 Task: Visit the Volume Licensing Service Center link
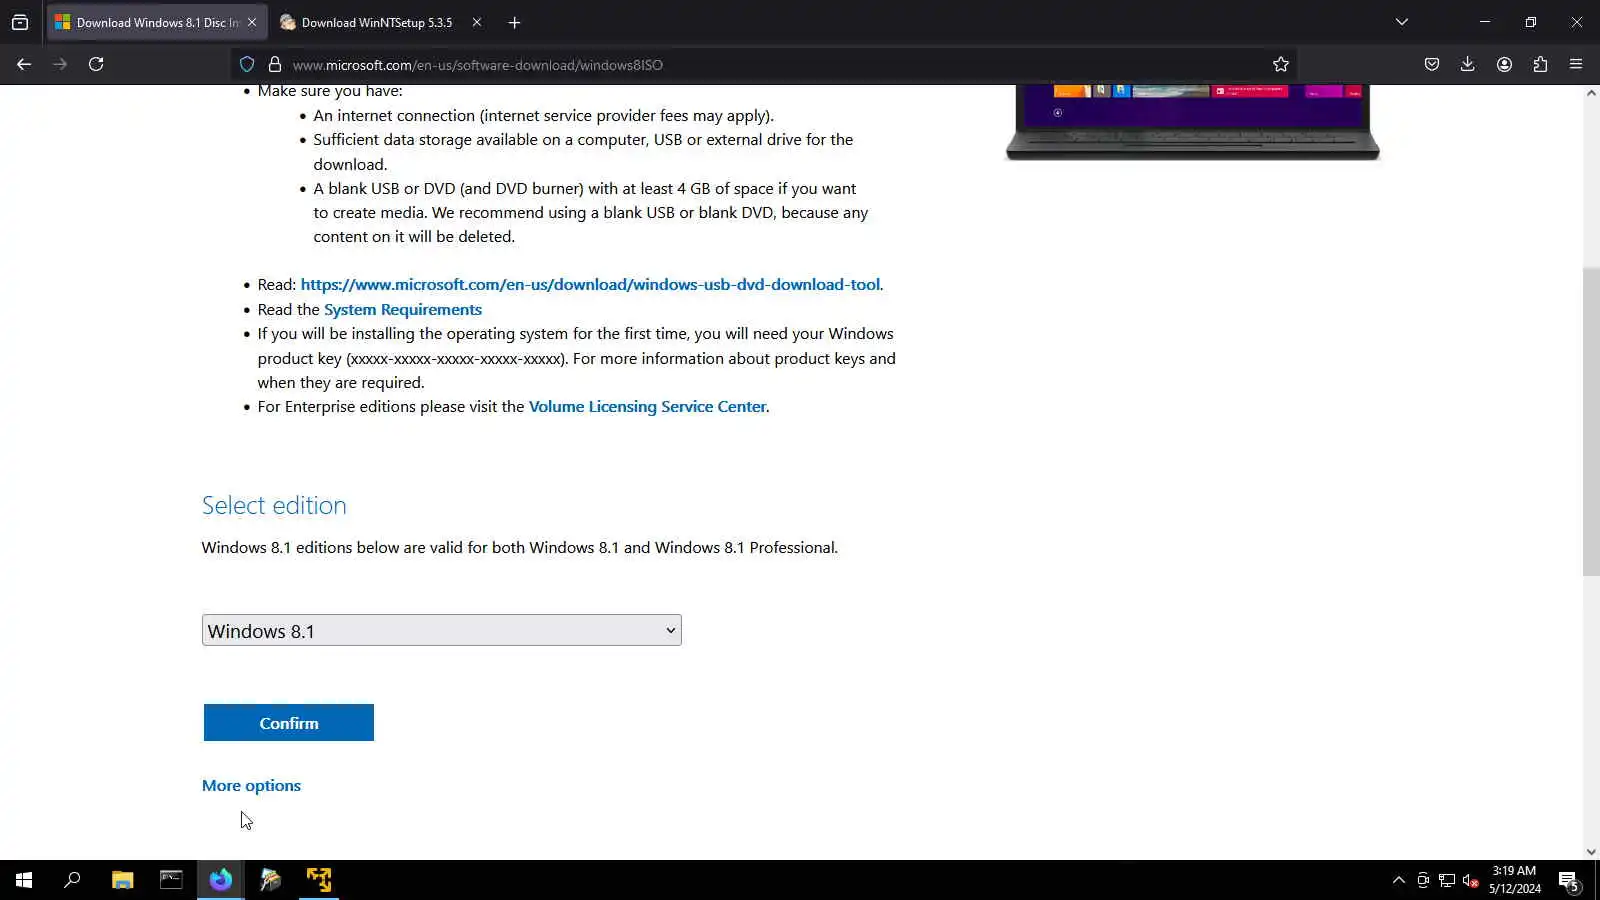647,406
